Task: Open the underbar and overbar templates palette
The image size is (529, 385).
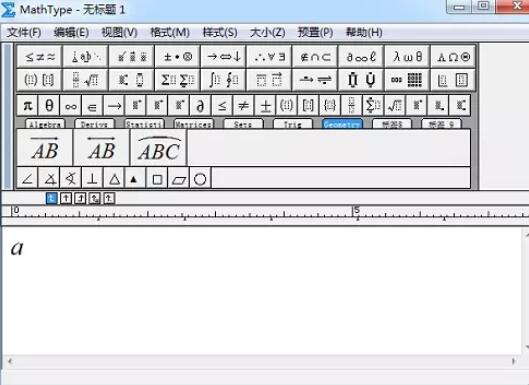Action: click(x=269, y=80)
